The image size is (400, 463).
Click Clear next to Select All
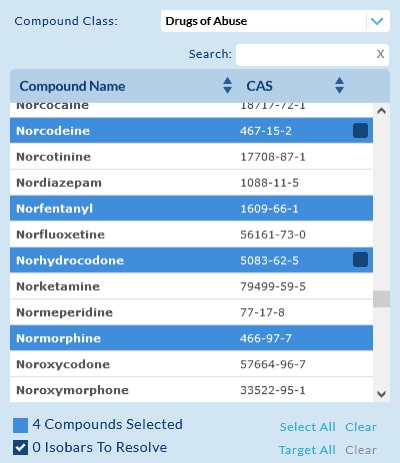point(361,427)
